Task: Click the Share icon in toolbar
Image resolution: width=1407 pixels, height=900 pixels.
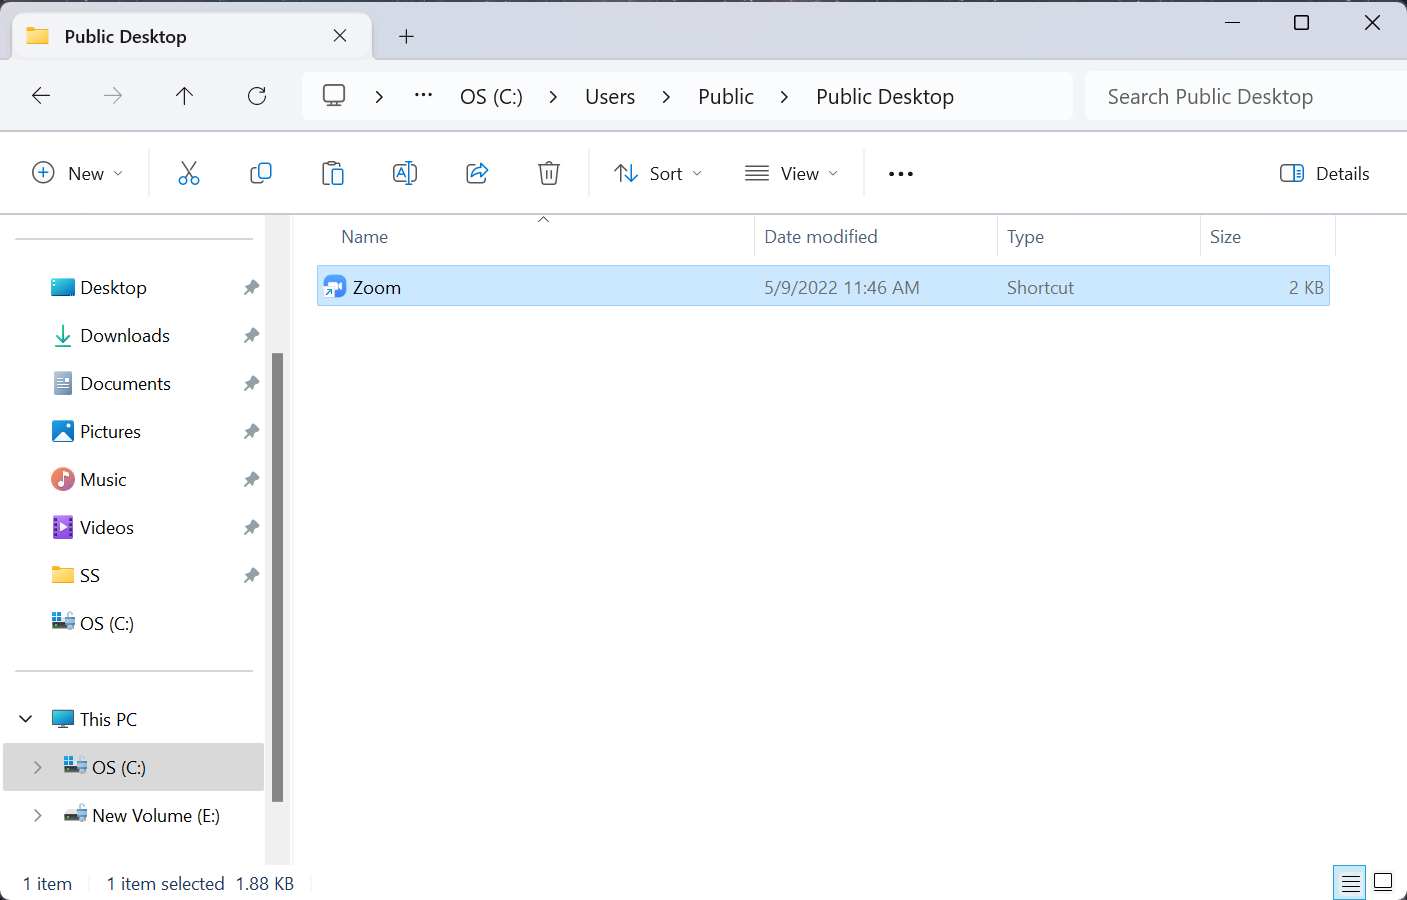Action: coord(477,173)
